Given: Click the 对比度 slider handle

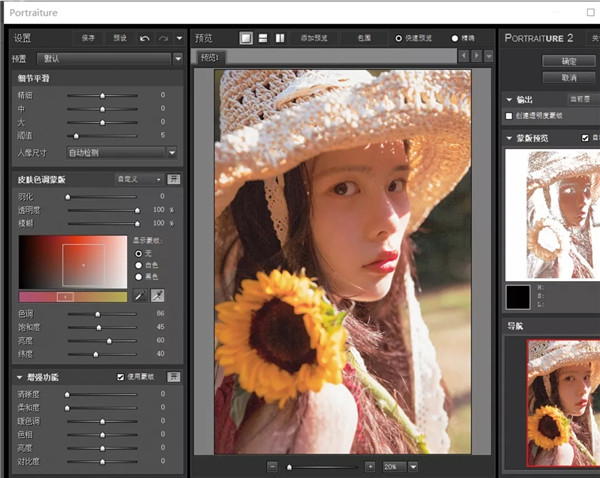Looking at the screenshot, I should (x=102, y=462).
